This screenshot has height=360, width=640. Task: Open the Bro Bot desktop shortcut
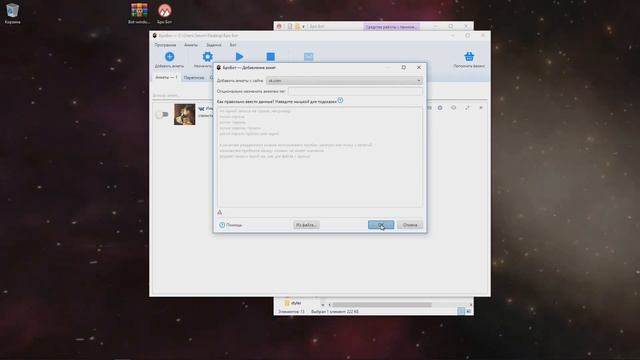pyautogui.click(x=164, y=13)
